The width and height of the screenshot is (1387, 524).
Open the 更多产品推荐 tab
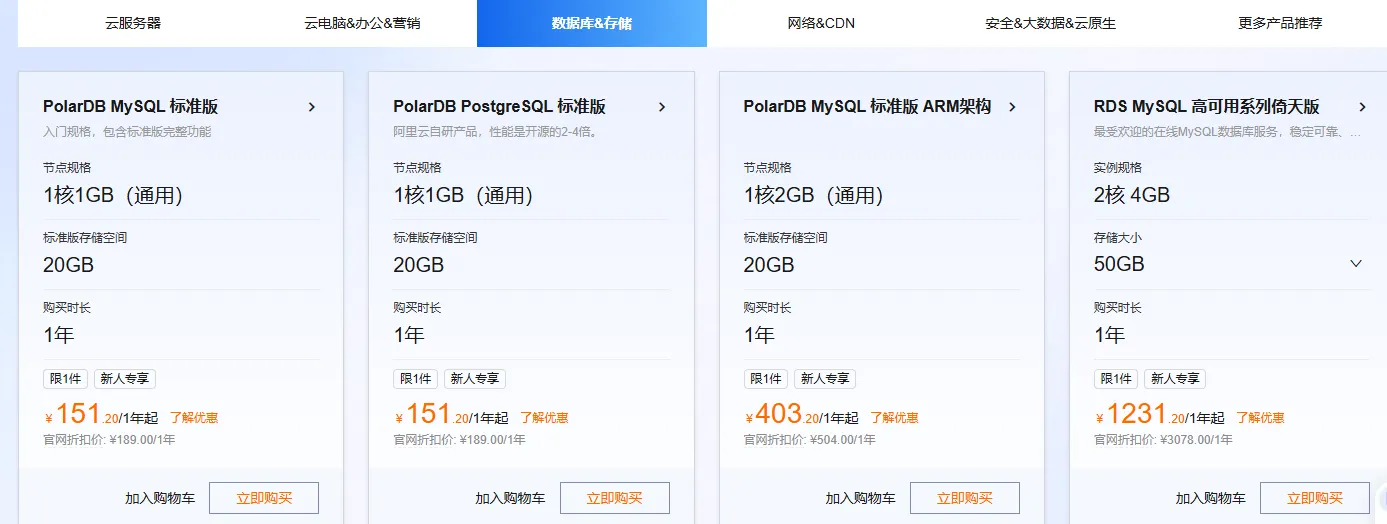pyautogui.click(x=1280, y=23)
